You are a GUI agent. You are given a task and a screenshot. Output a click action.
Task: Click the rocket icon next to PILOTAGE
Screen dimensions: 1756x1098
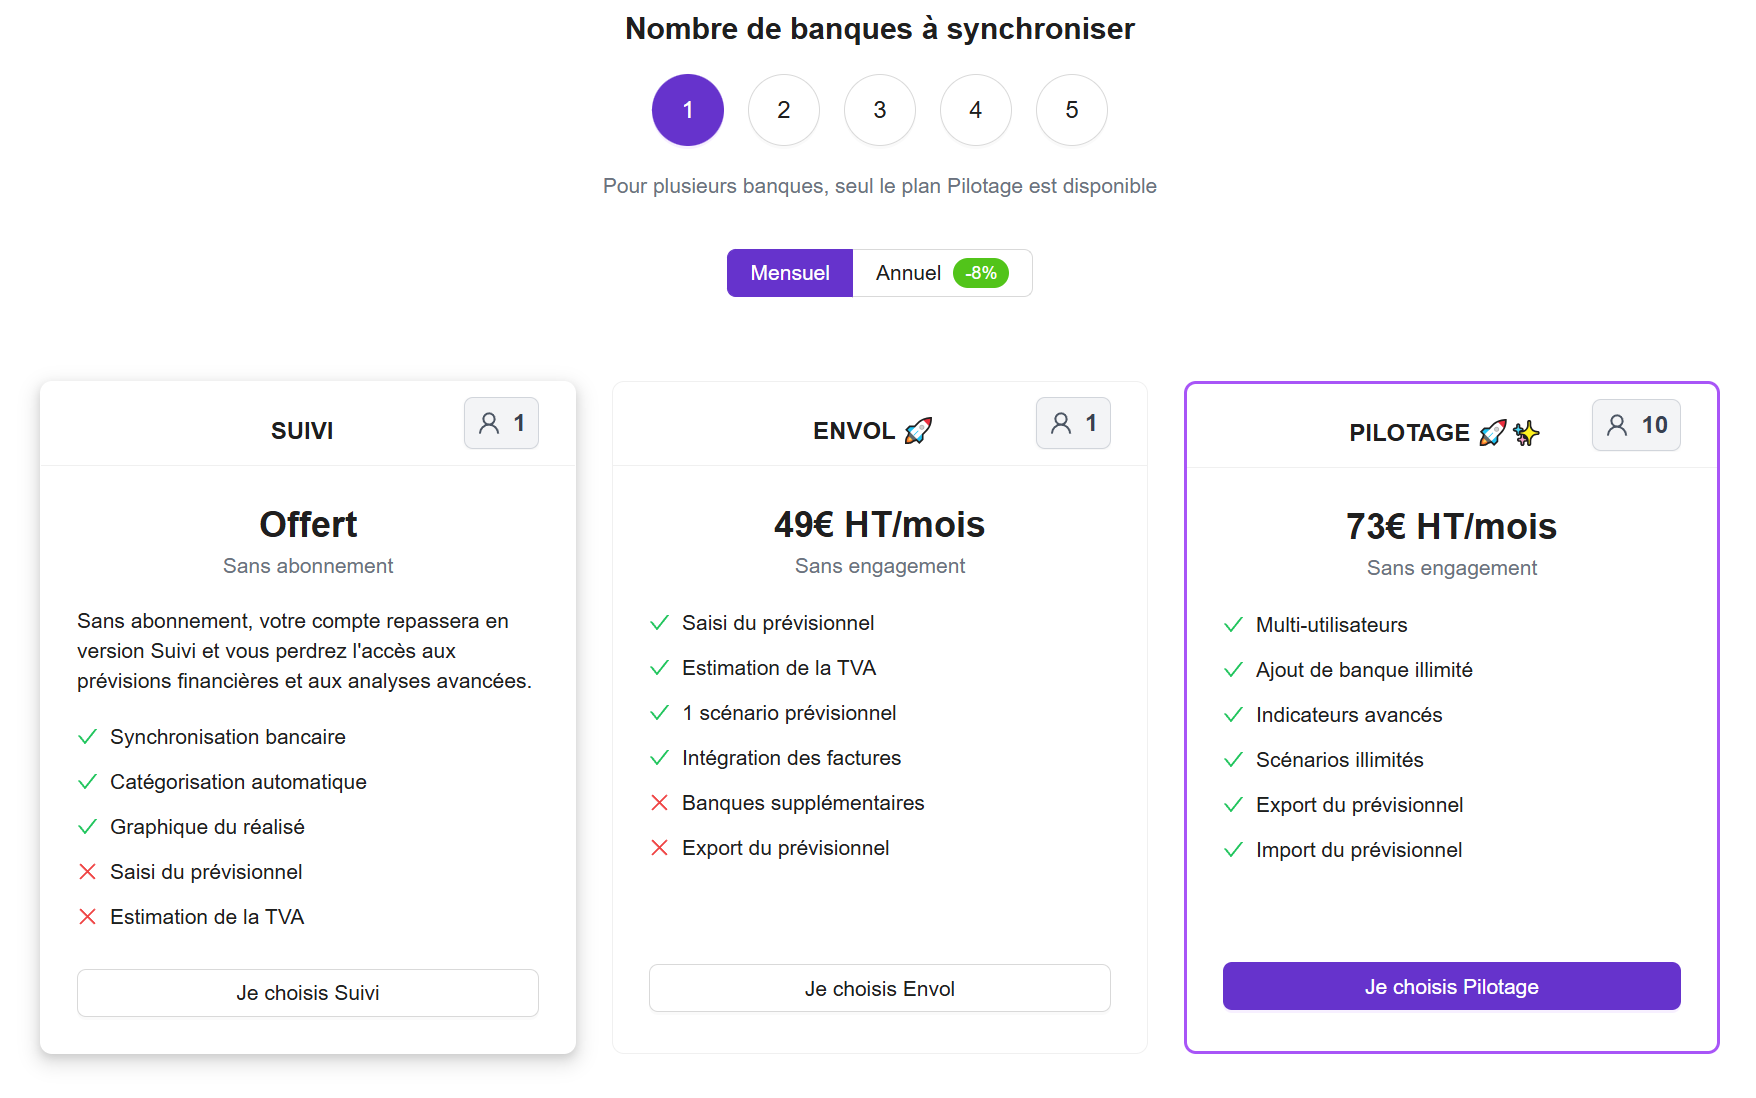coord(1493,433)
